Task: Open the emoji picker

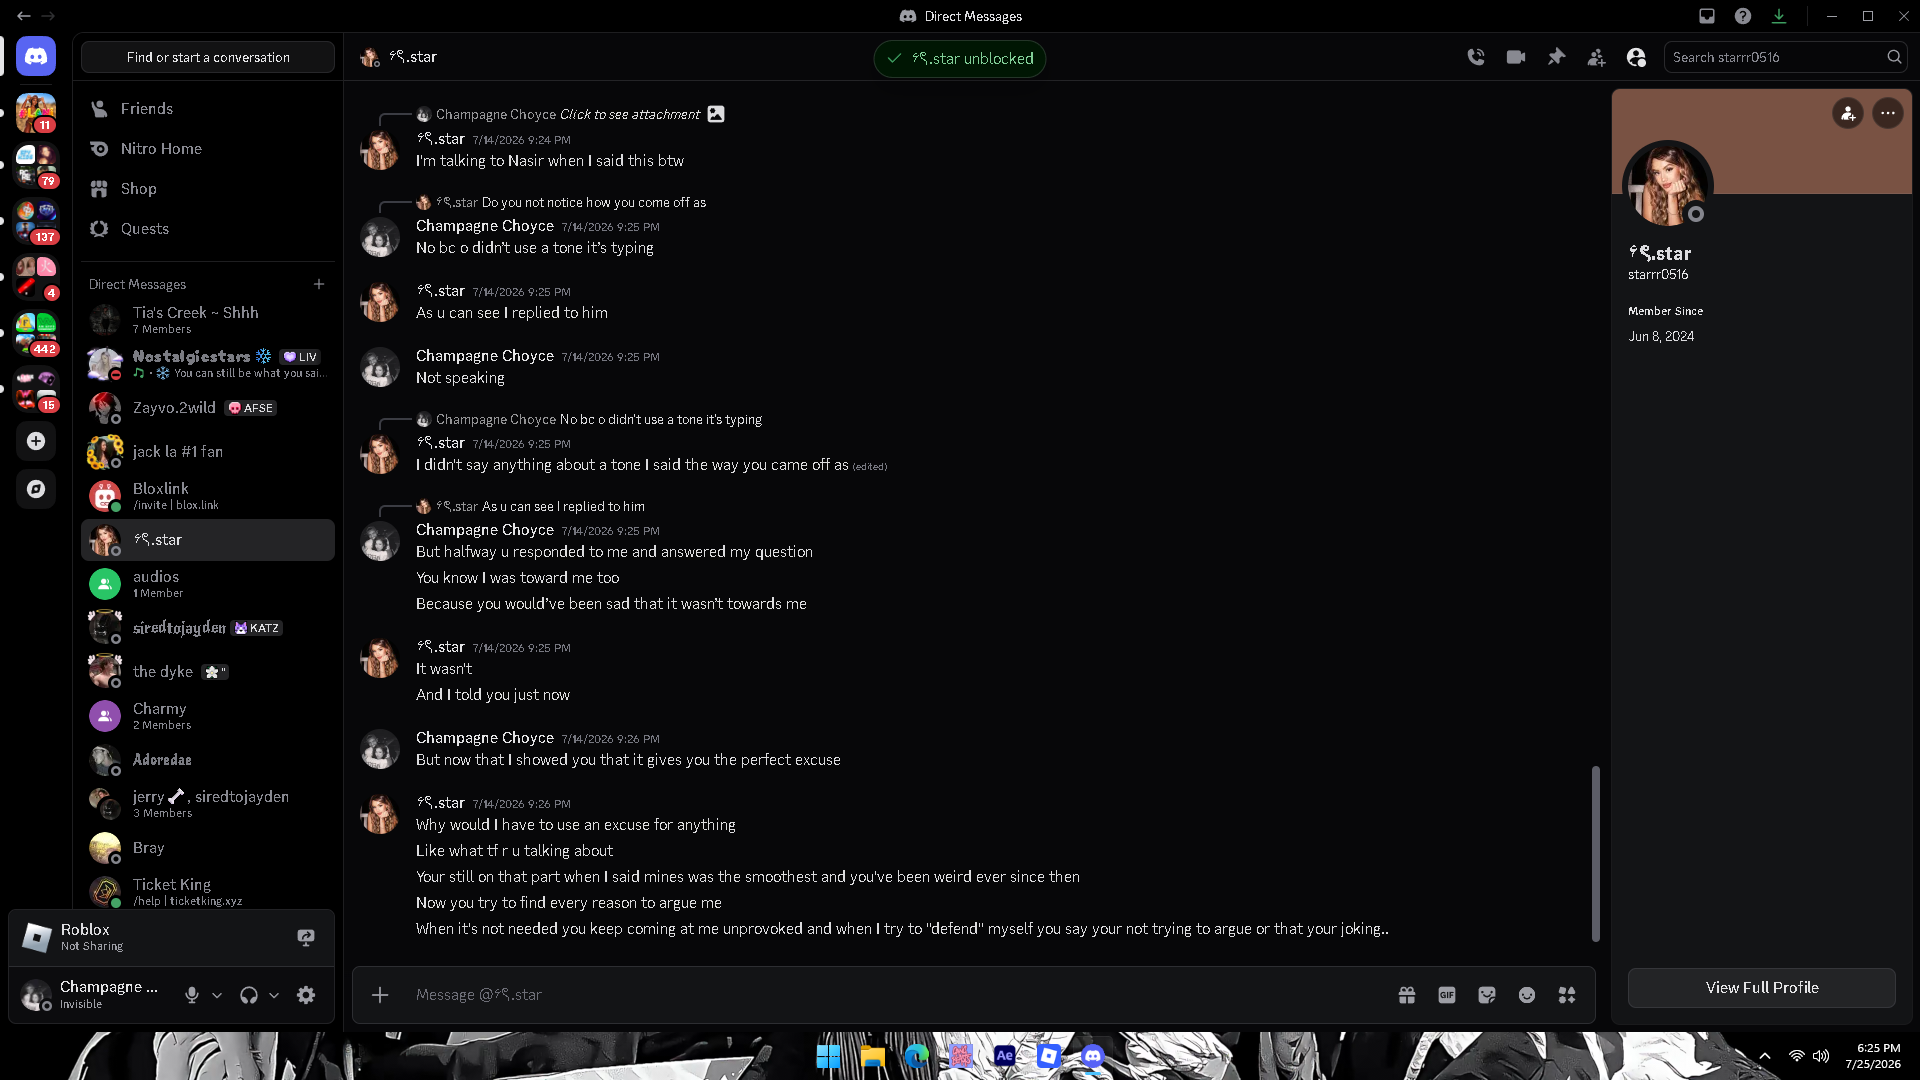Action: 1527,995
